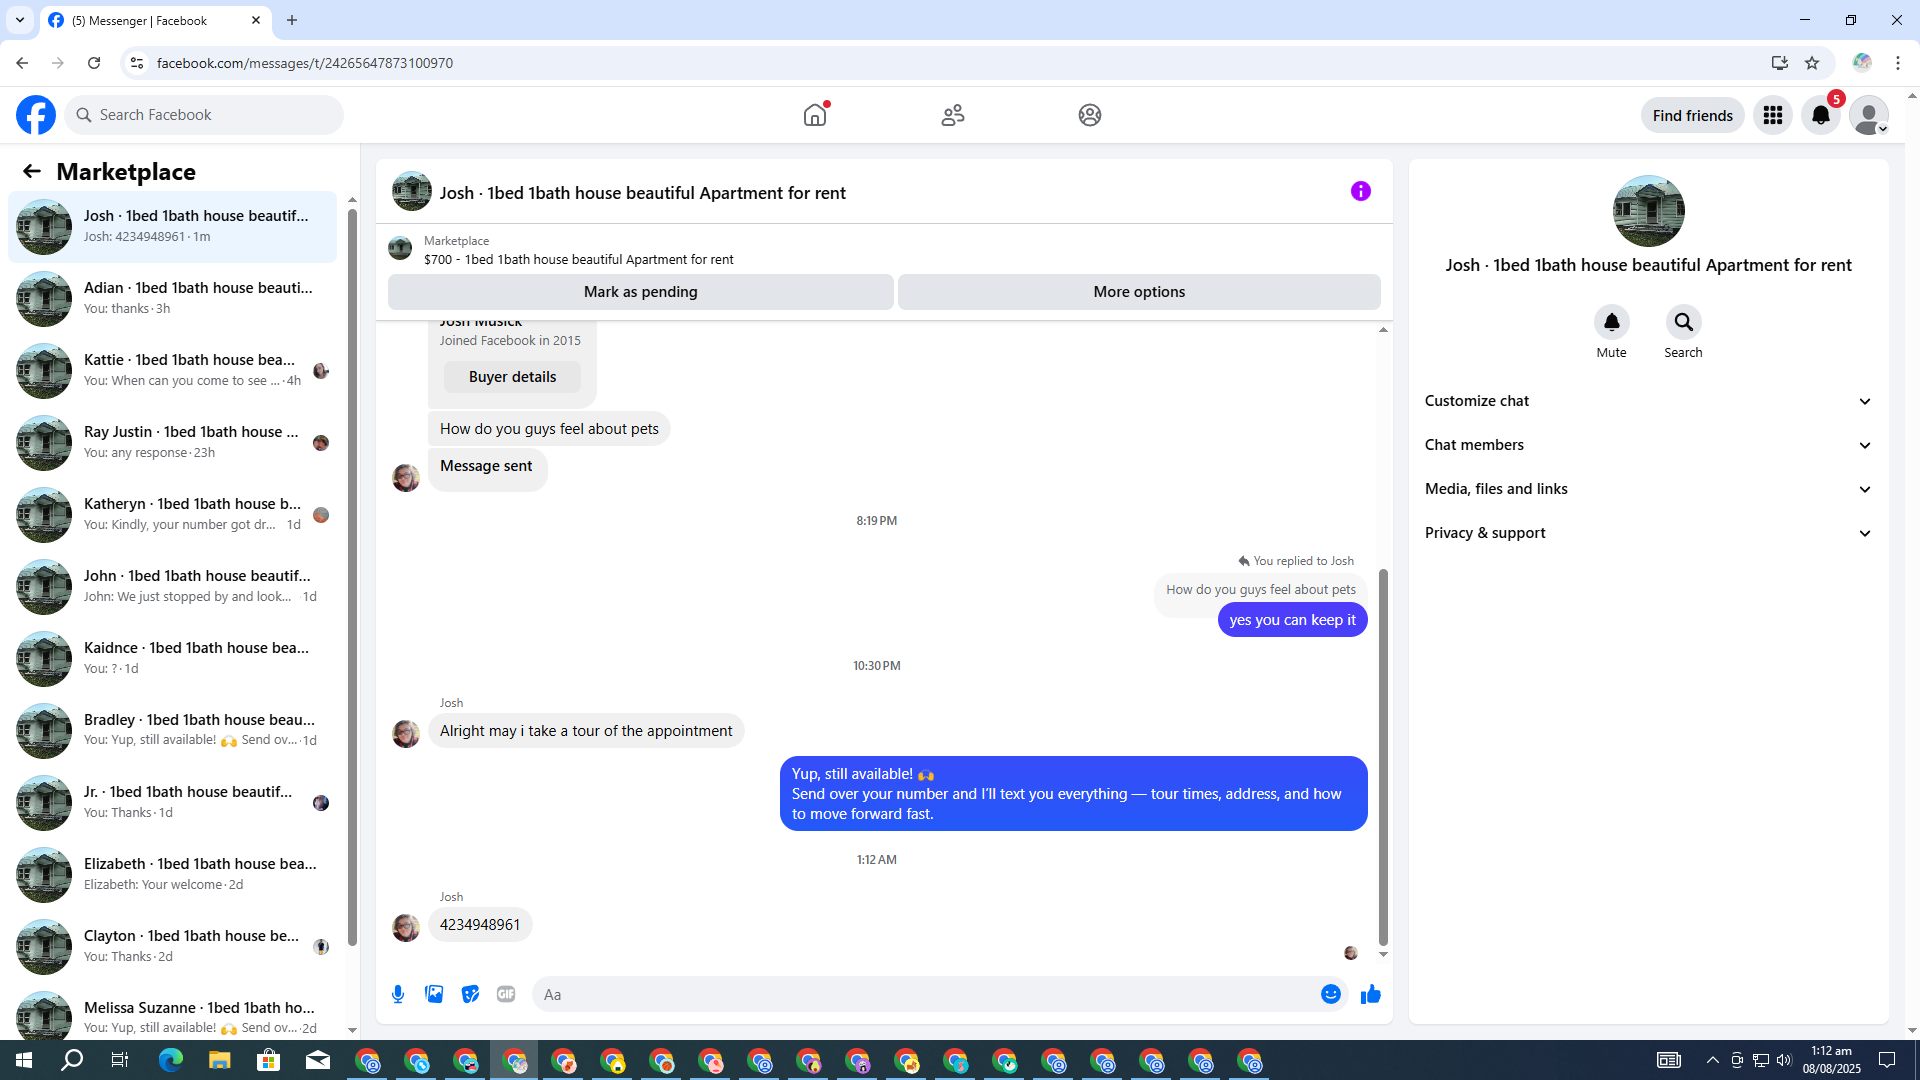Expand Media, files and links section
1920x1080 pixels.
1647,489
